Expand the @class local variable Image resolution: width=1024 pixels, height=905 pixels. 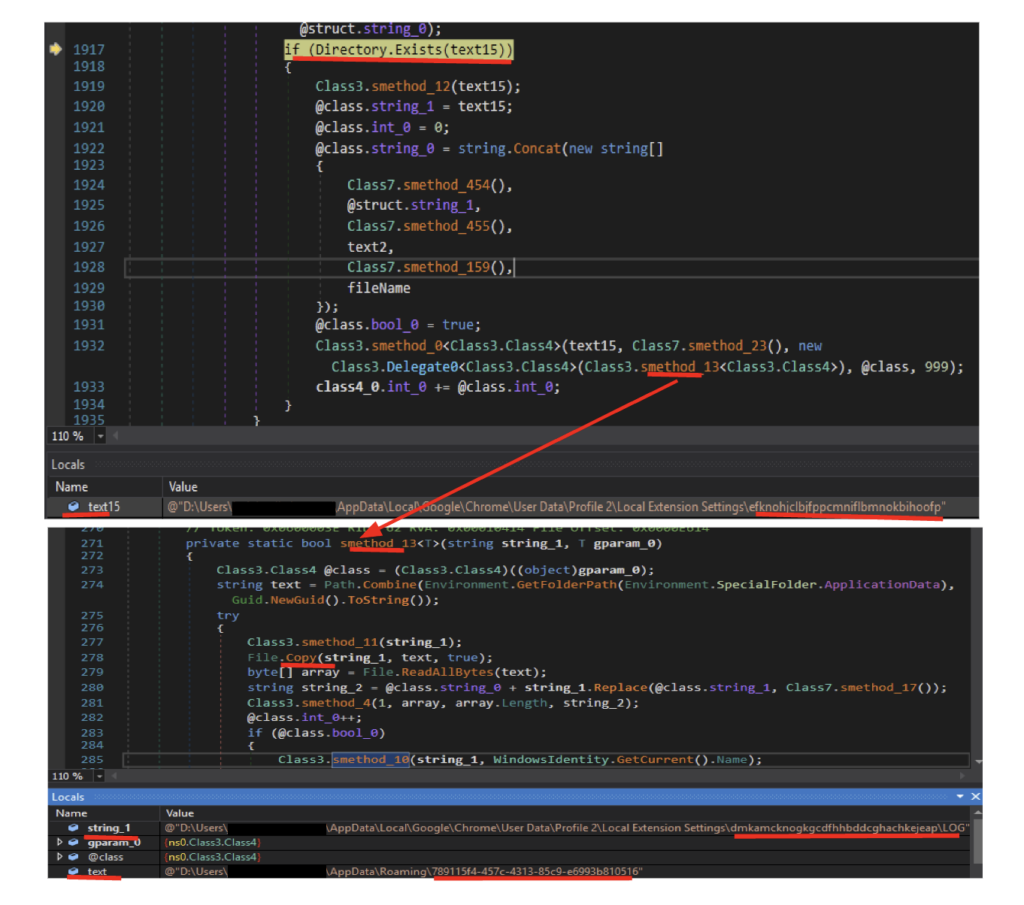point(58,857)
